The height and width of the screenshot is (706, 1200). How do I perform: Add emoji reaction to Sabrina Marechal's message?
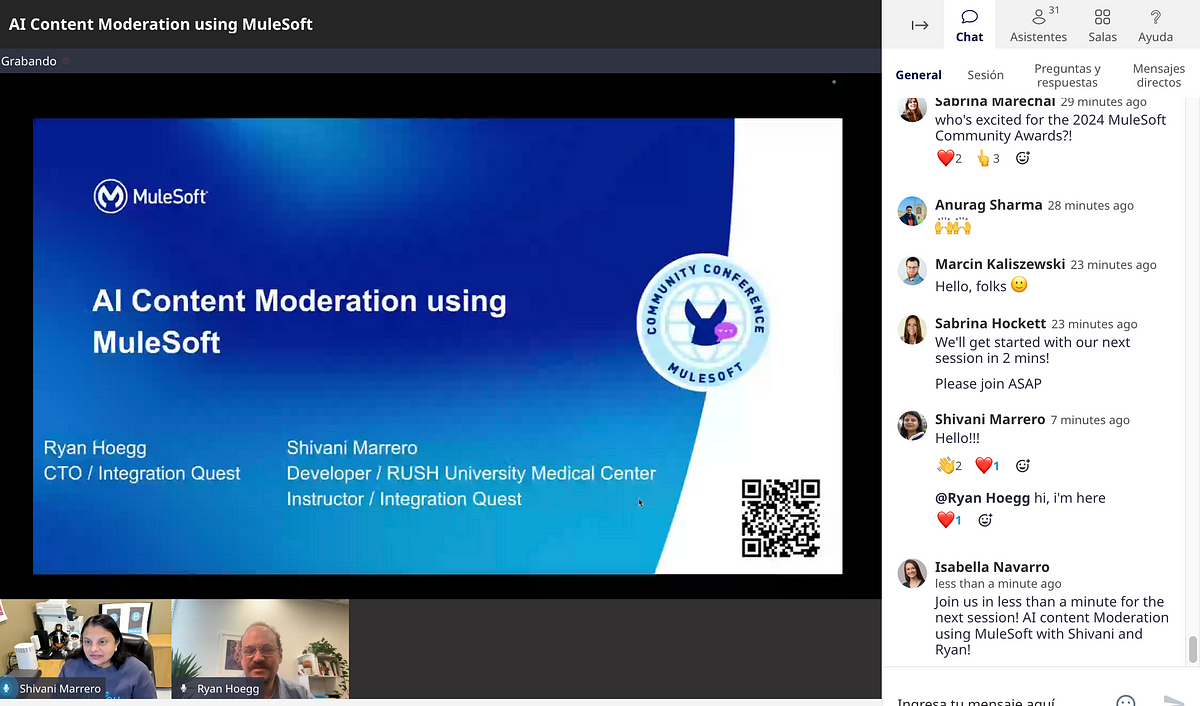[1022, 158]
